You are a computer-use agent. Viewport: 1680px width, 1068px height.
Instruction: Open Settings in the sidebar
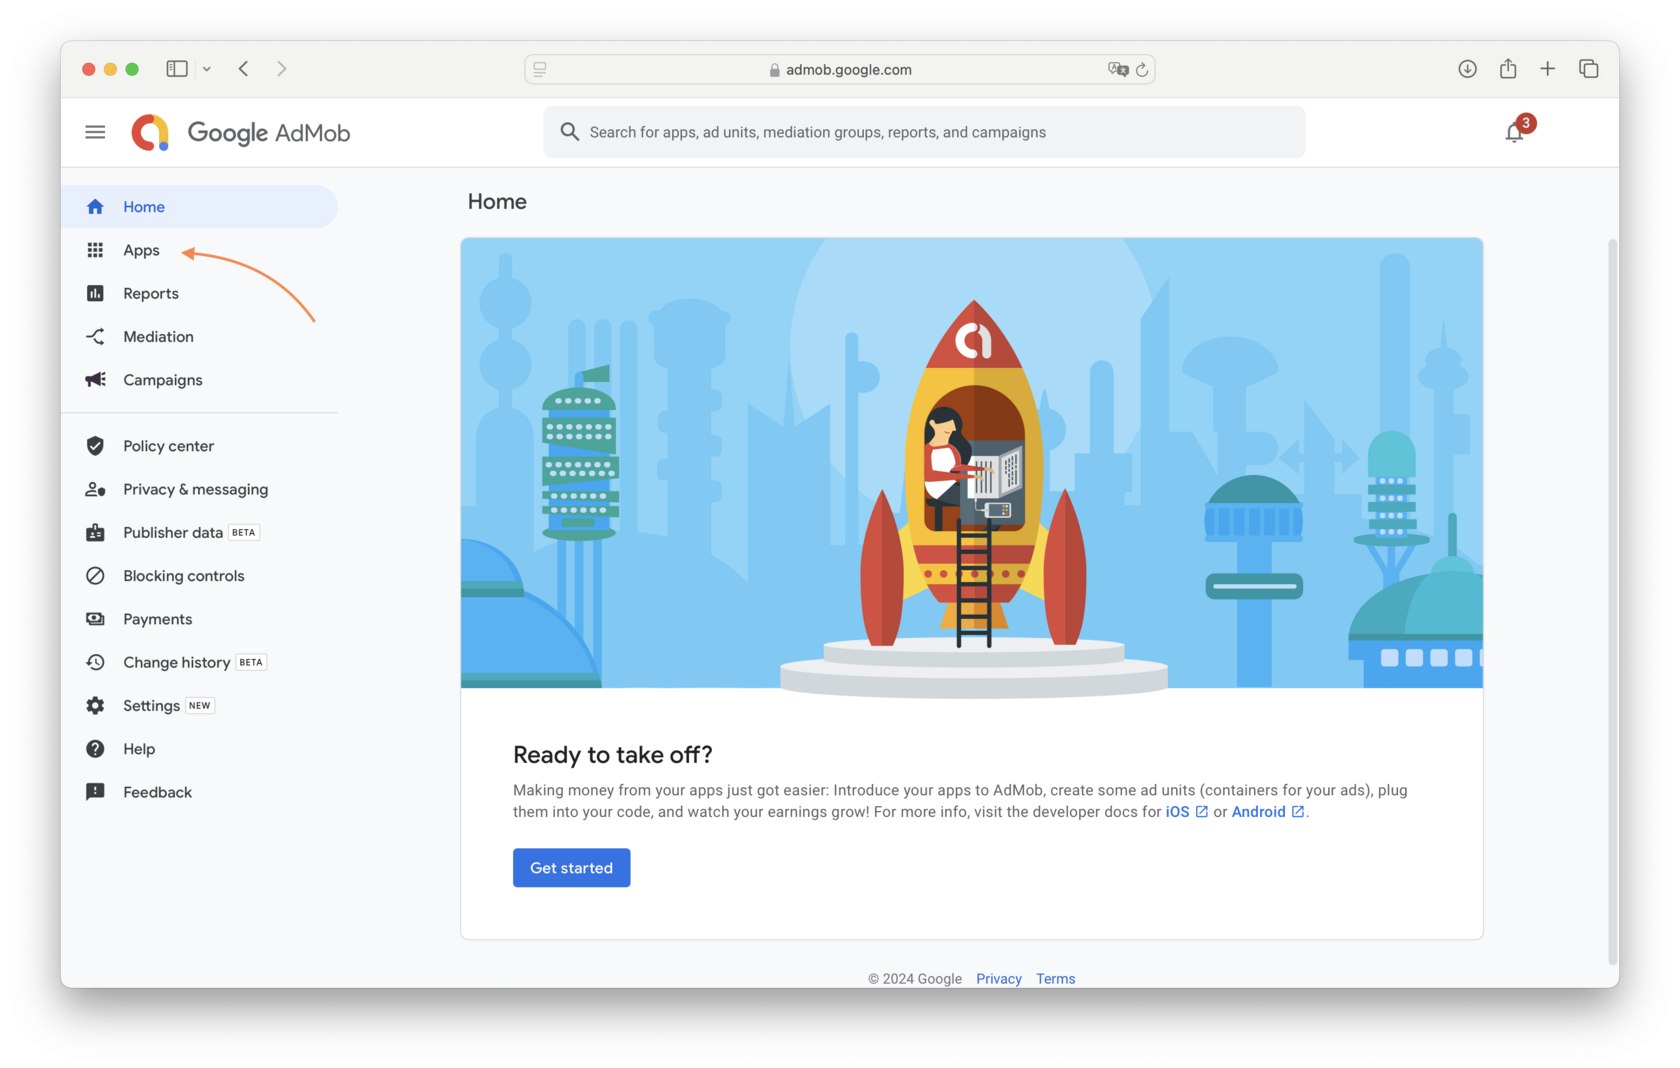click(200, 706)
